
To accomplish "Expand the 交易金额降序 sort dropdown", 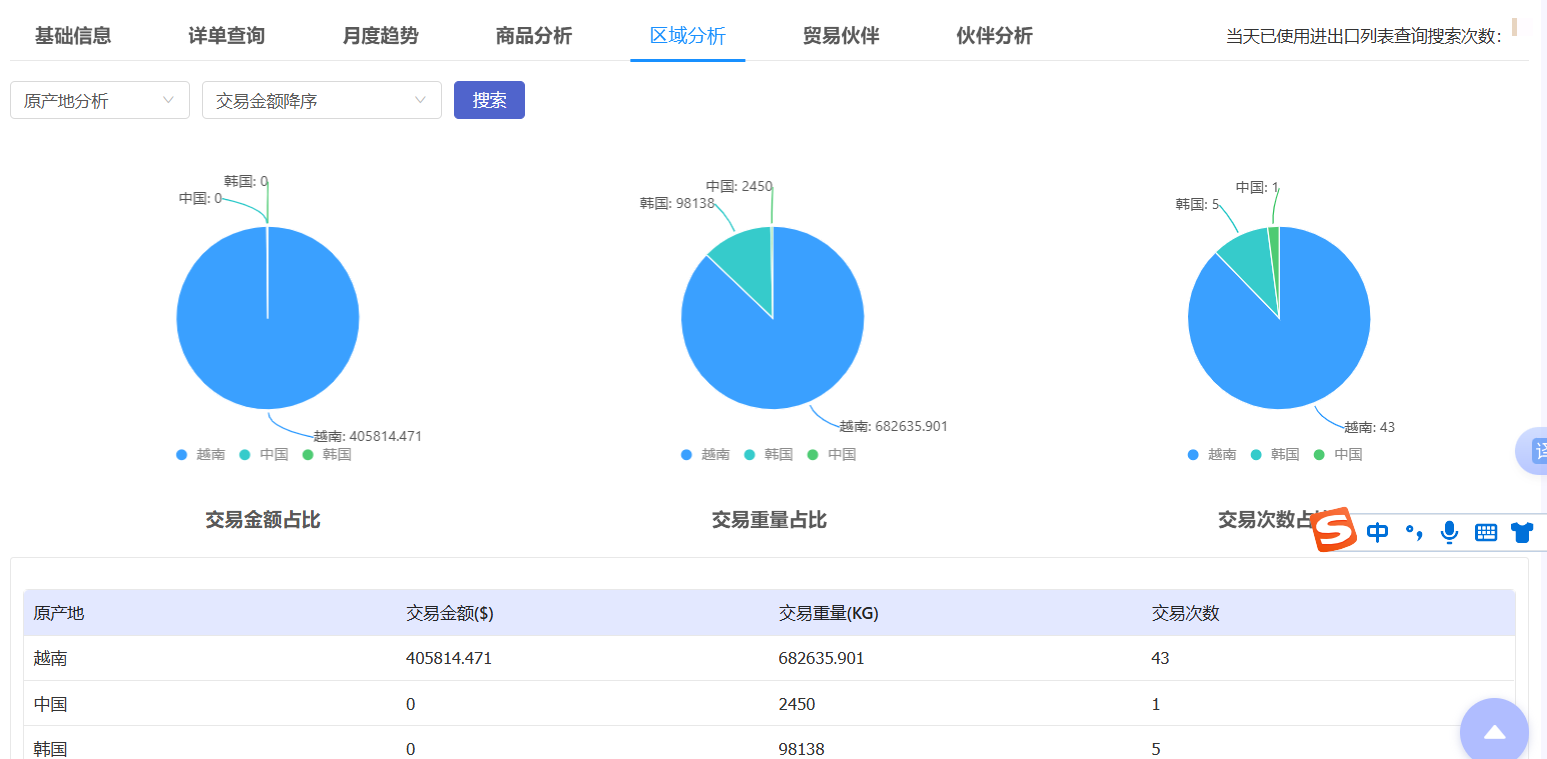I will point(321,100).
